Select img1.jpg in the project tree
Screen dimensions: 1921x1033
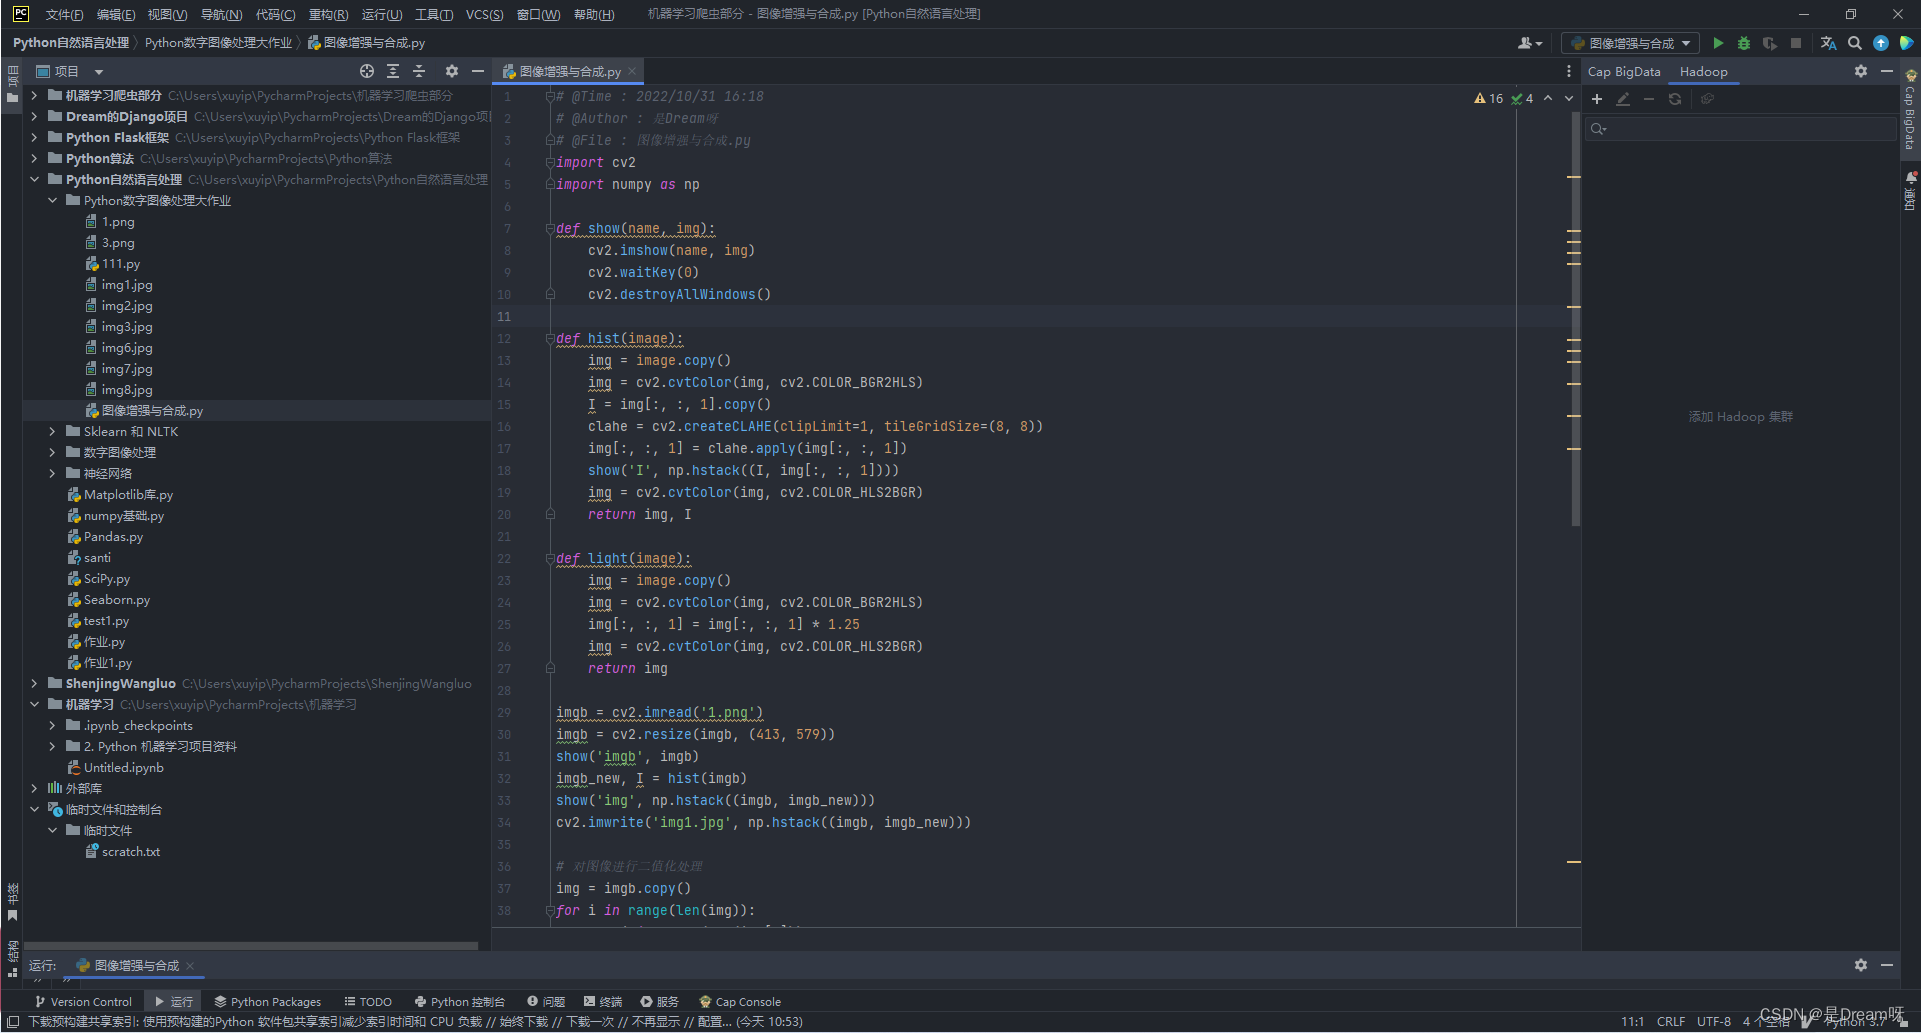coord(127,285)
